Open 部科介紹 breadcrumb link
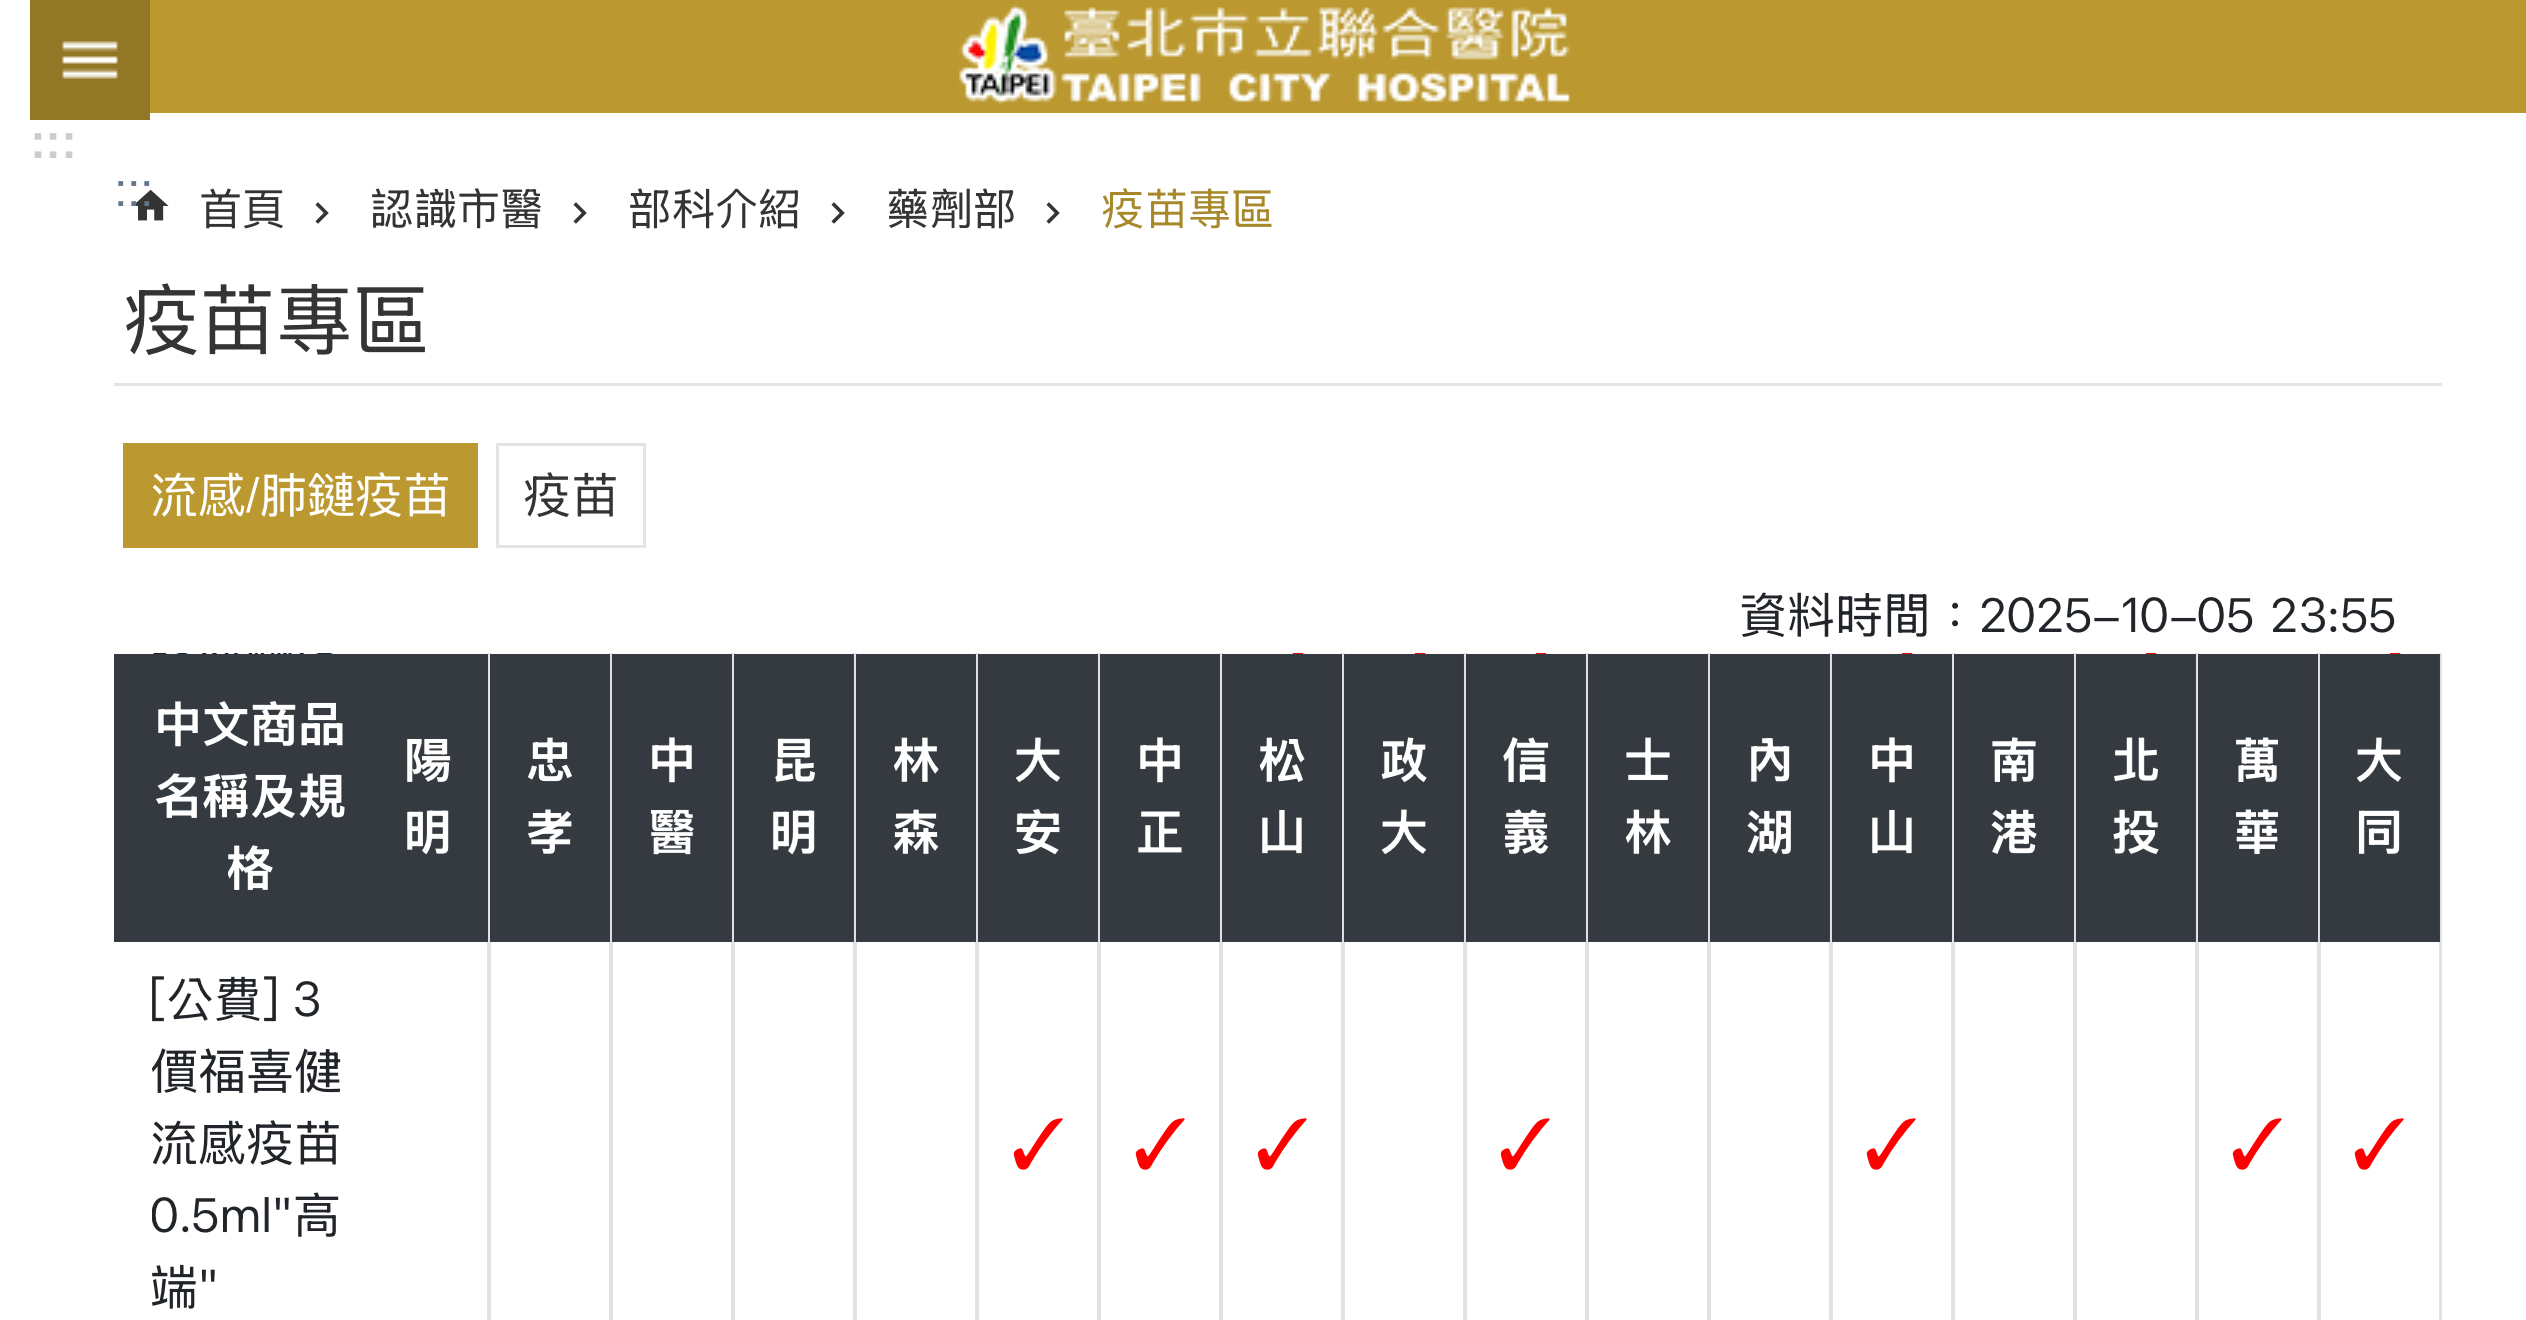 [714, 210]
